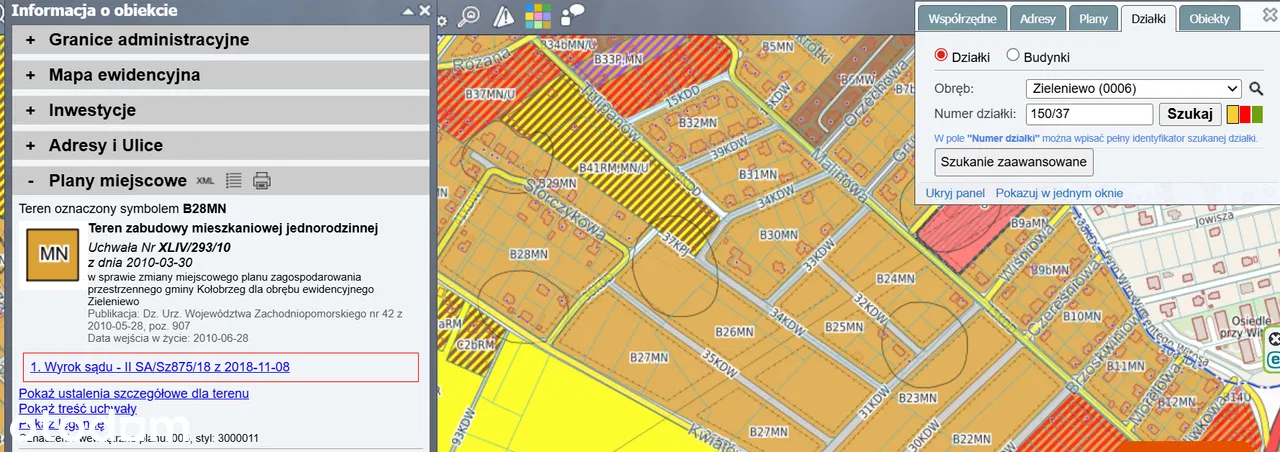Click the person with speech bubble icon
This screenshot has height=452, width=1280.
573,15
